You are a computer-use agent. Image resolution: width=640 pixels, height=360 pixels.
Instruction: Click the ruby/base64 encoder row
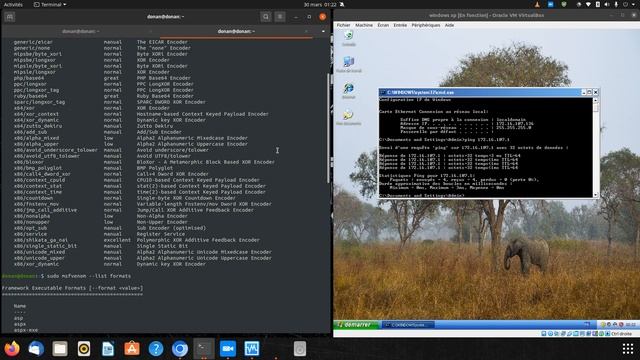[103, 96]
